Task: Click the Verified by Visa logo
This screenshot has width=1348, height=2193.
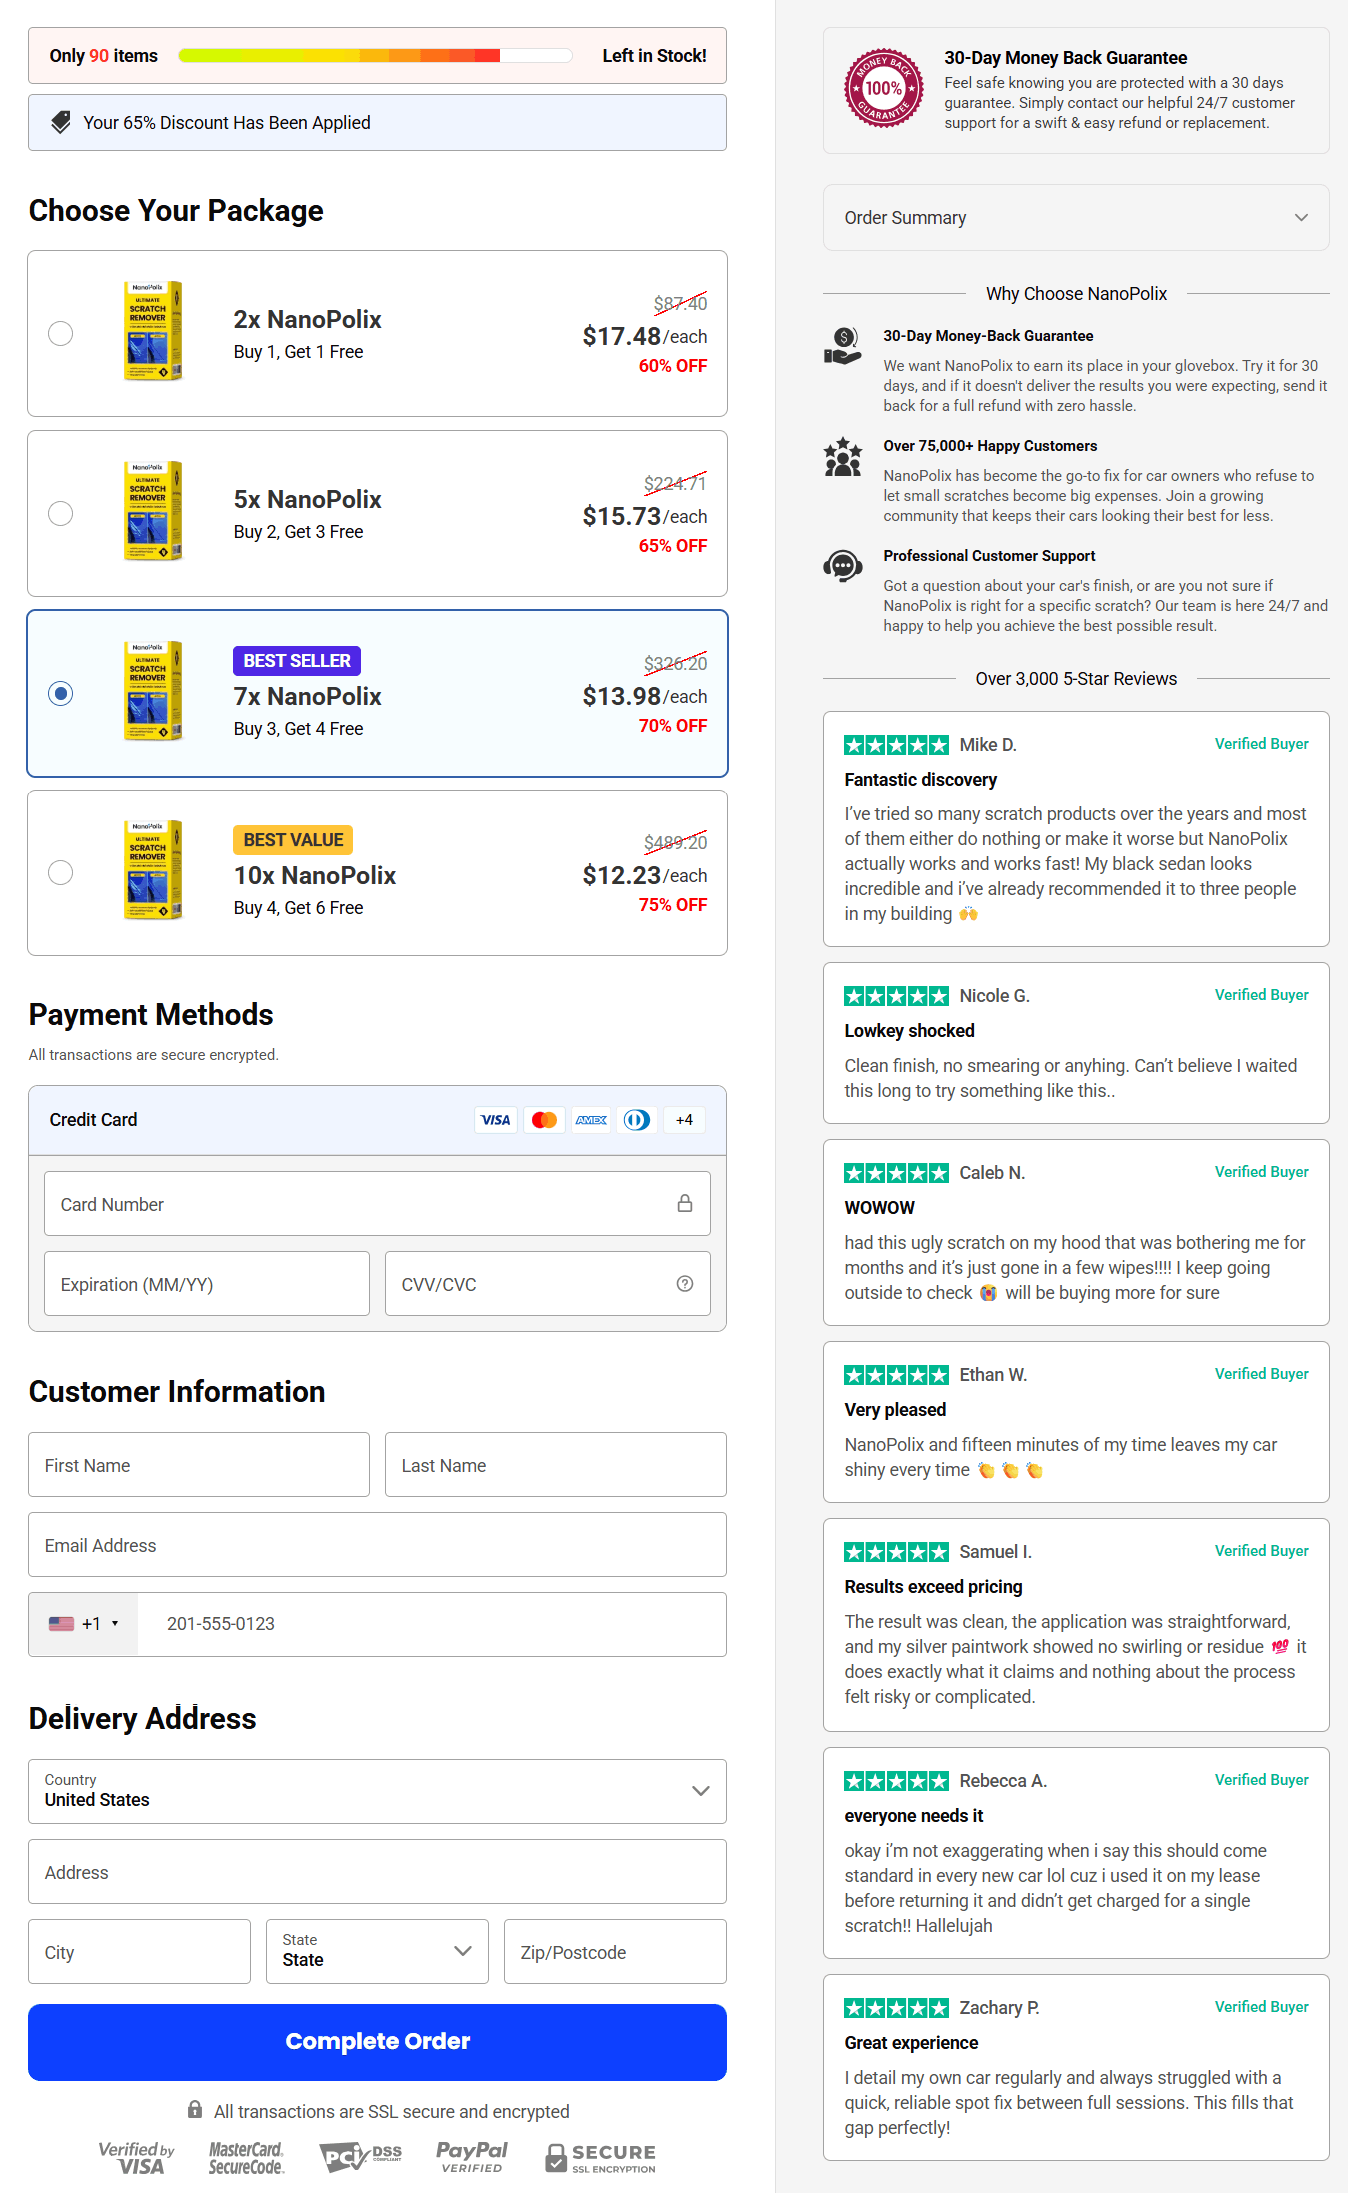Action: 137,2158
